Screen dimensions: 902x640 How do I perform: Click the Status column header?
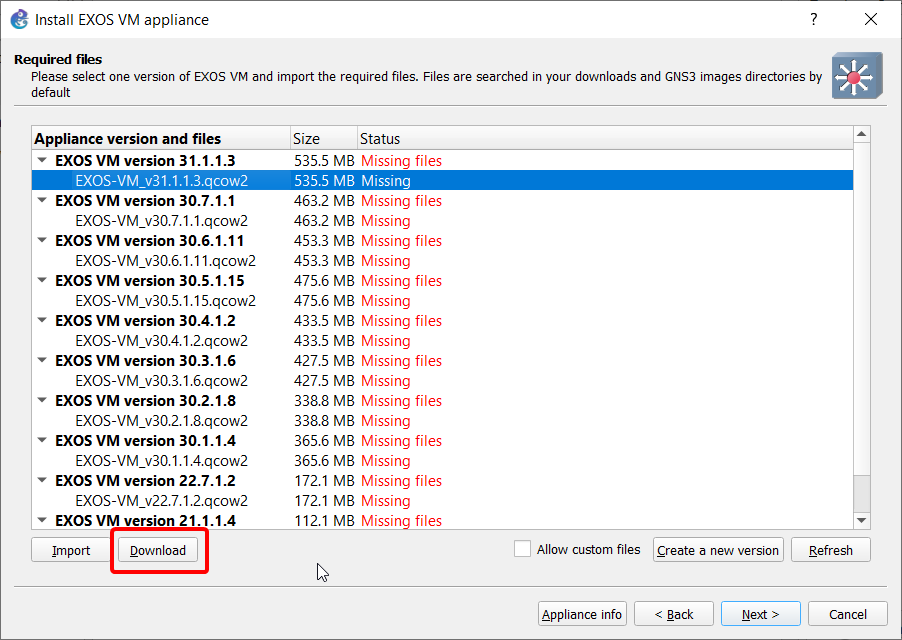click(x=605, y=139)
